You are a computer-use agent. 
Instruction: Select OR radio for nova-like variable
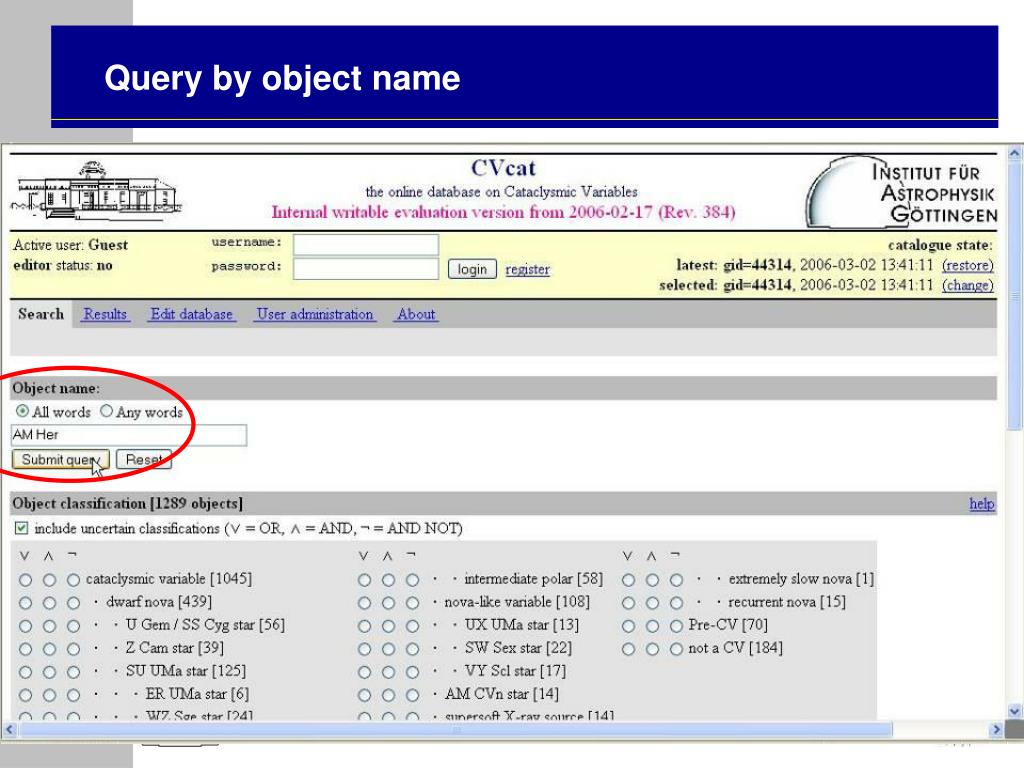click(x=364, y=603)
